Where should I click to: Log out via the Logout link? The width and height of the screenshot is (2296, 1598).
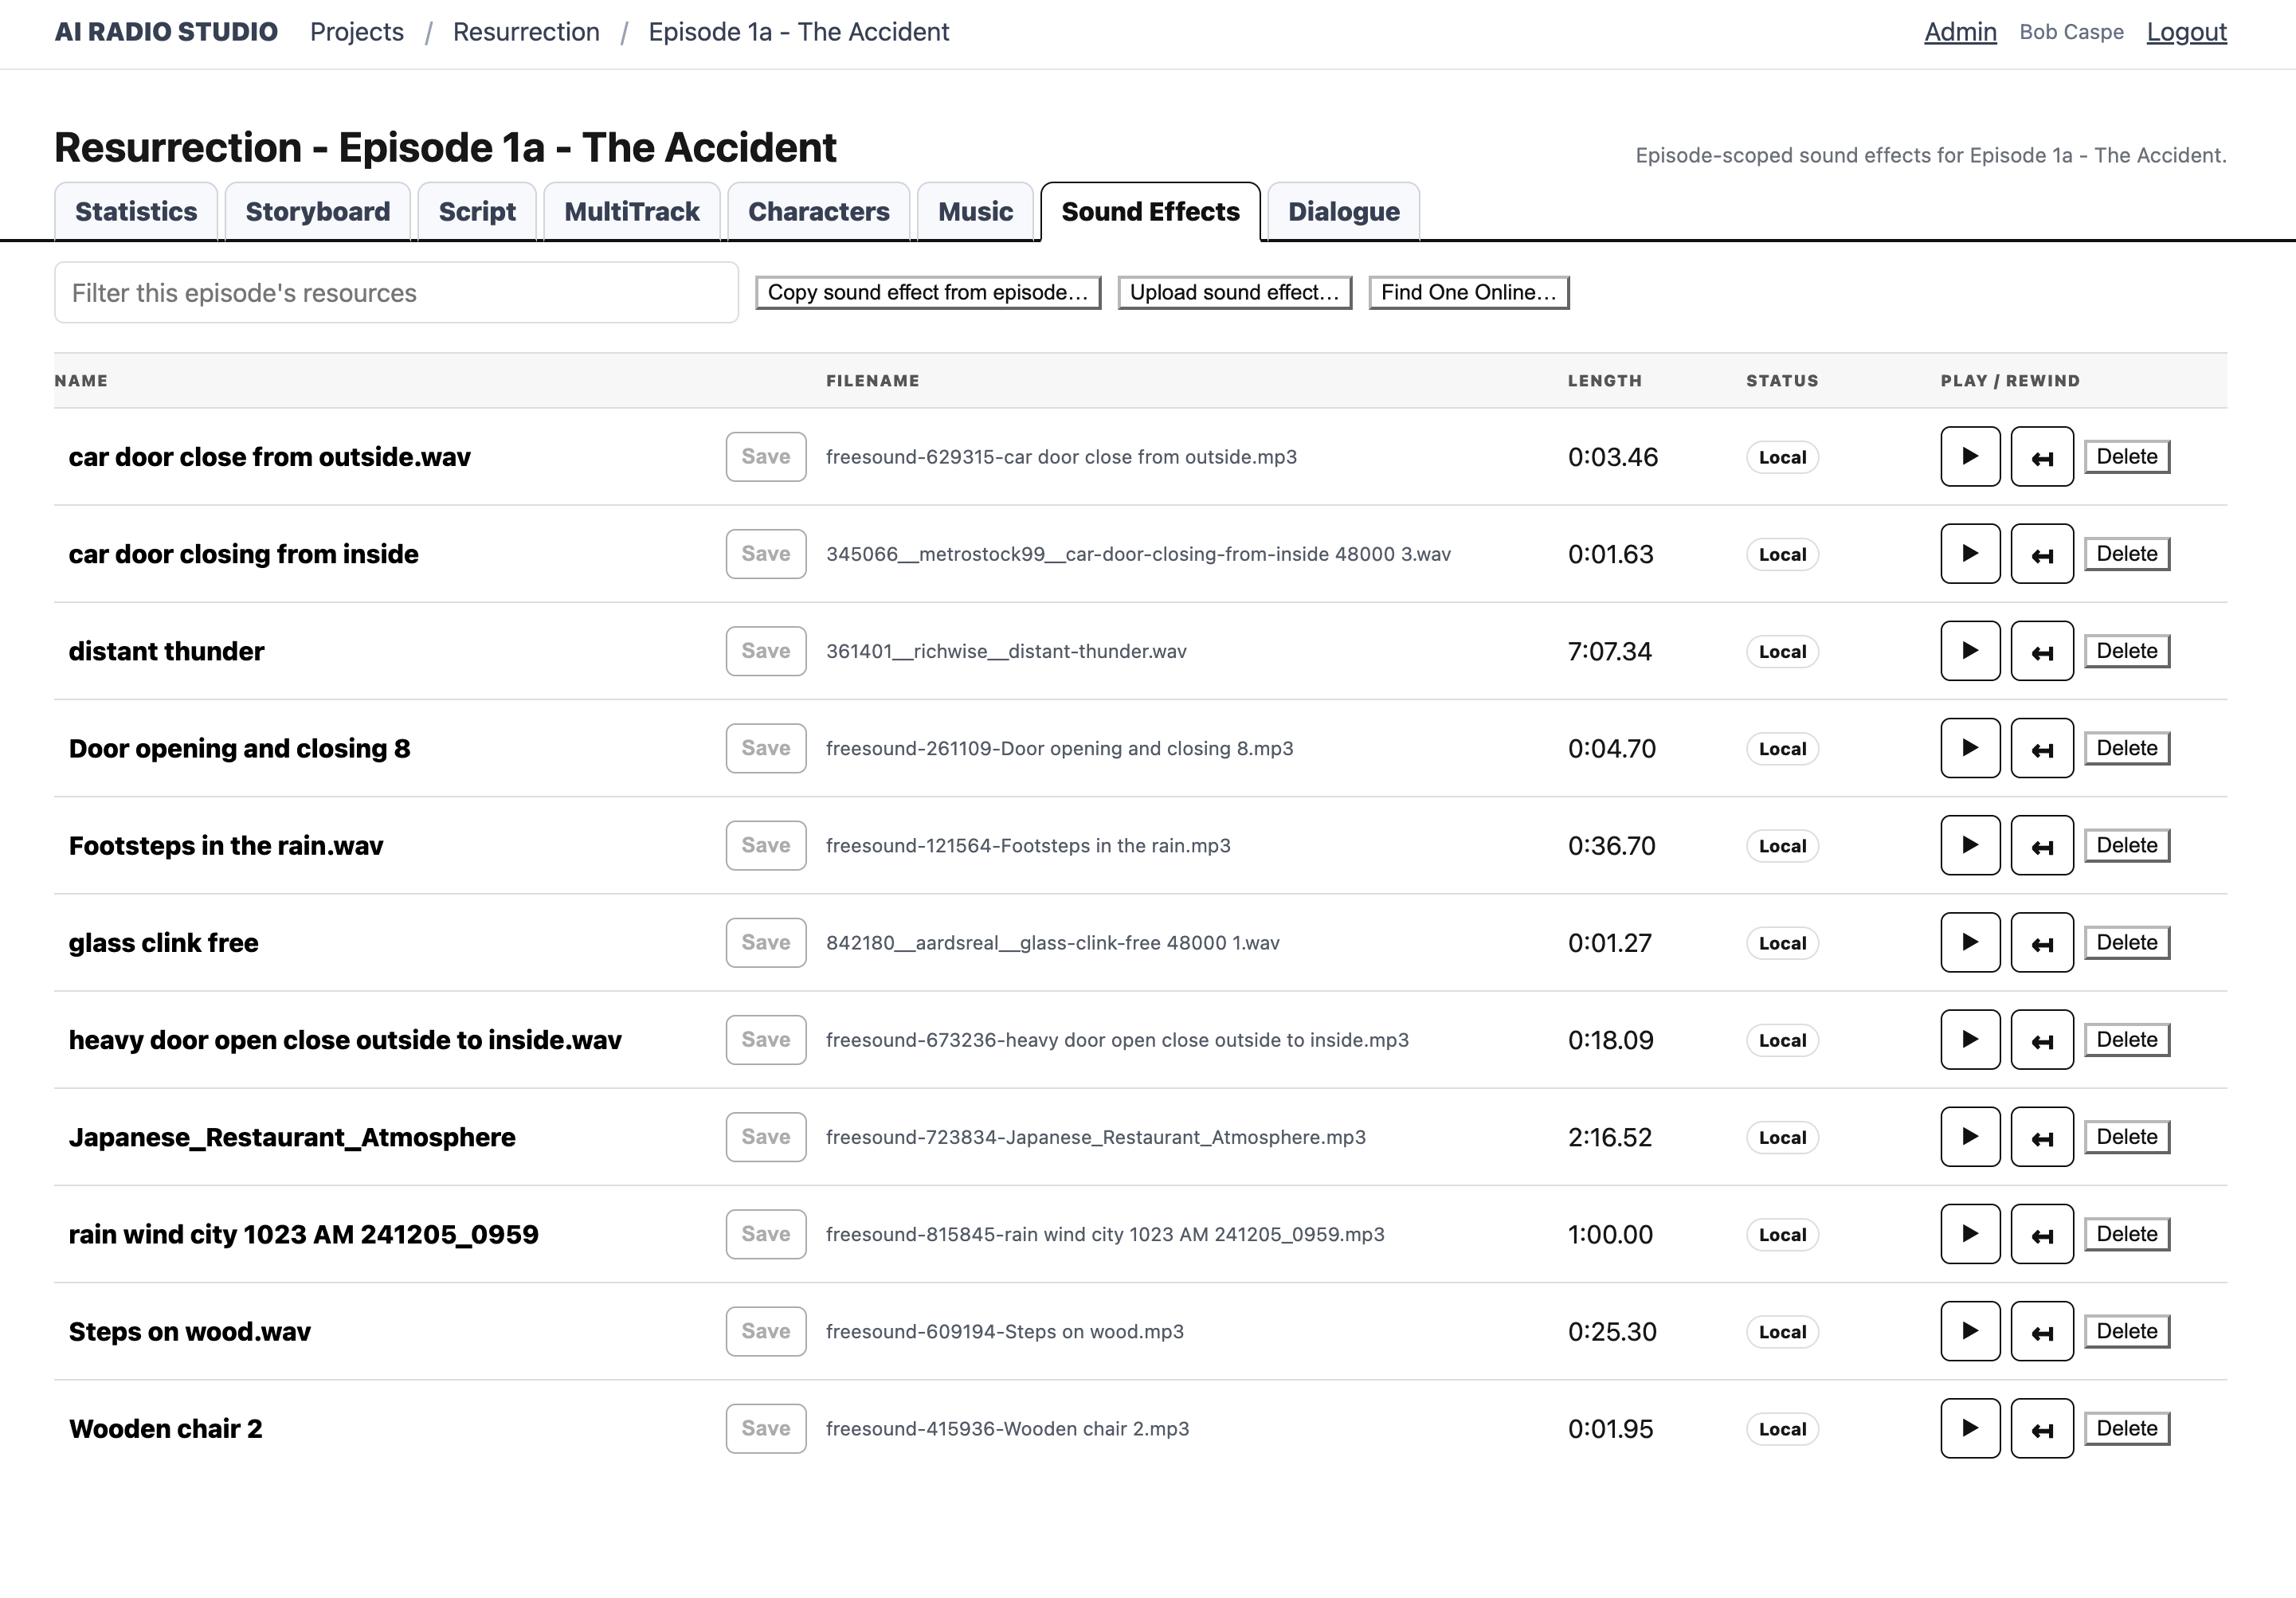coord(2186,32)
